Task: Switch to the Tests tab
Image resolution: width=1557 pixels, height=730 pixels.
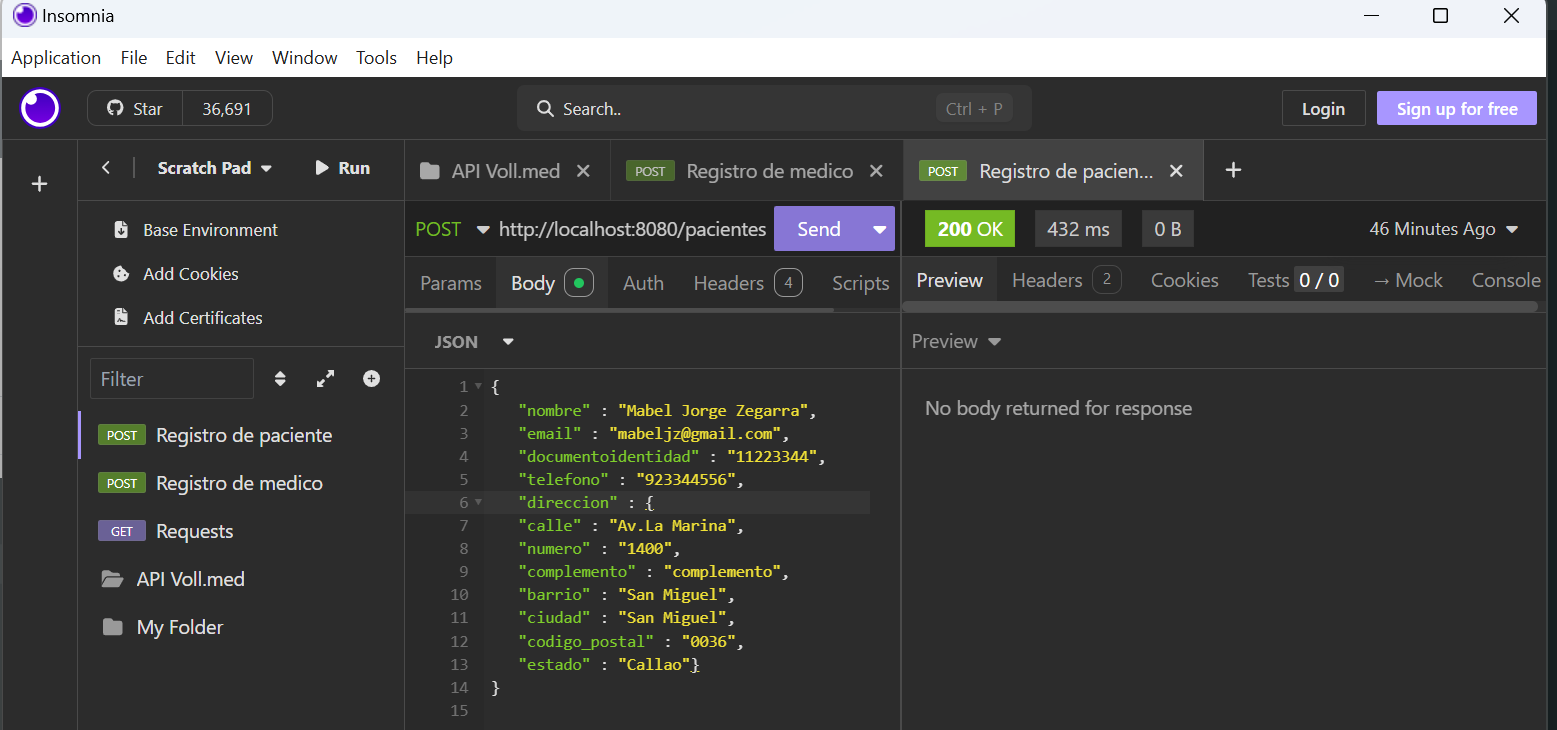Action: click(x=1295, y=280)
